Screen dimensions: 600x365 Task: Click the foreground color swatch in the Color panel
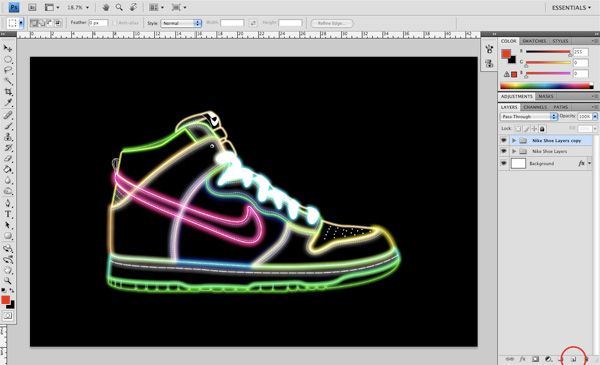coord(506,54)
